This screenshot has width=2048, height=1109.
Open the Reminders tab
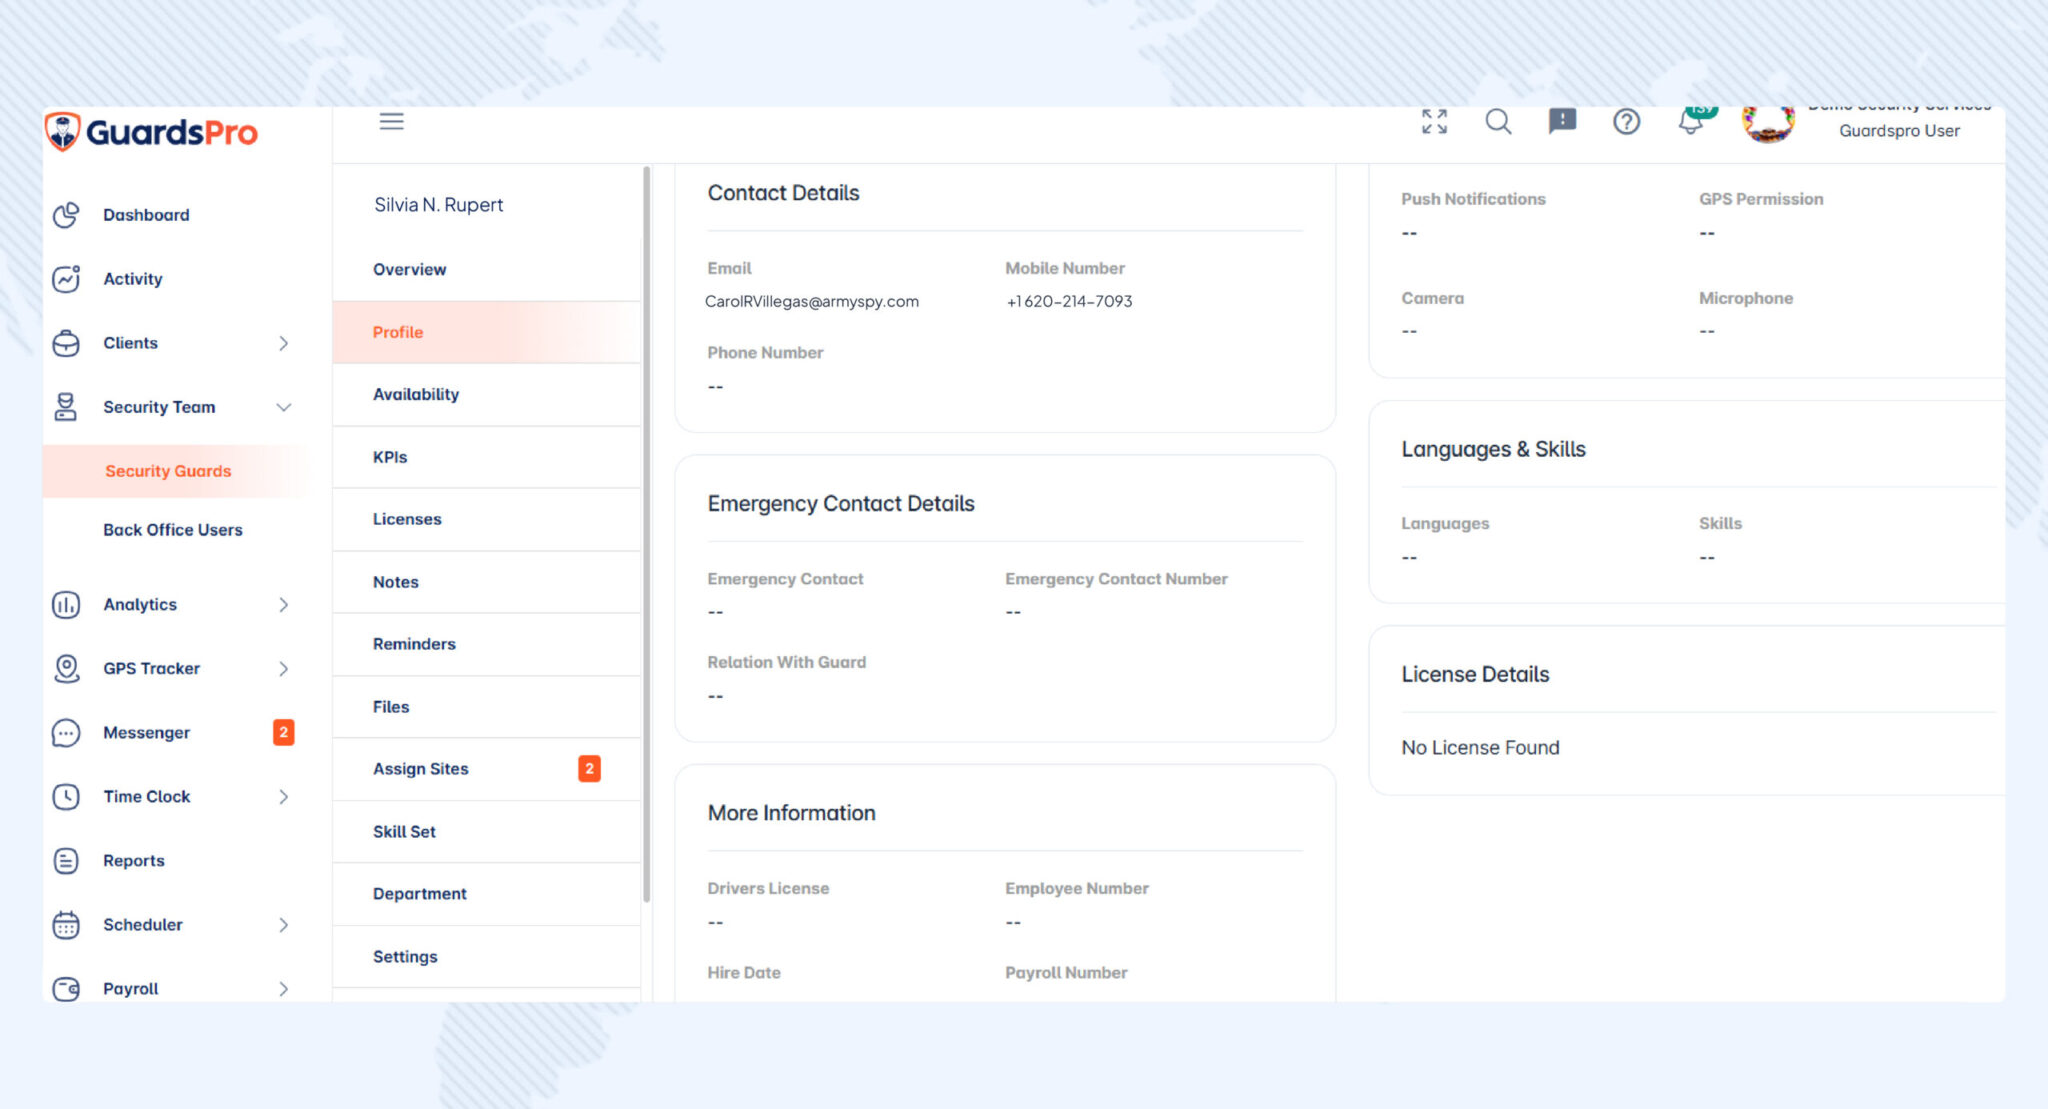point(487,644)
